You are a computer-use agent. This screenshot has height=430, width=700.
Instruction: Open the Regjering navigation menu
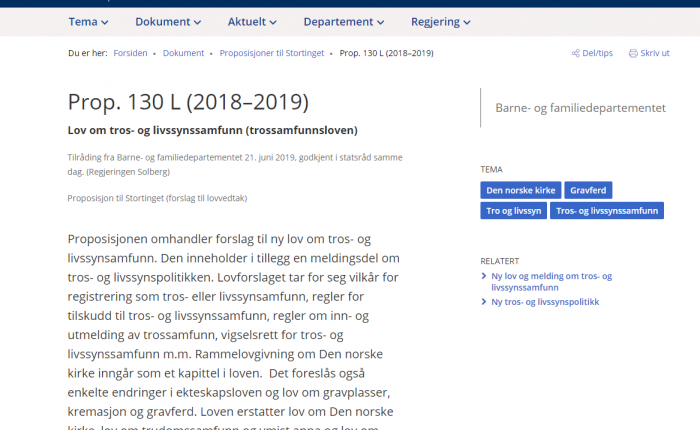(x=441, y=22)
